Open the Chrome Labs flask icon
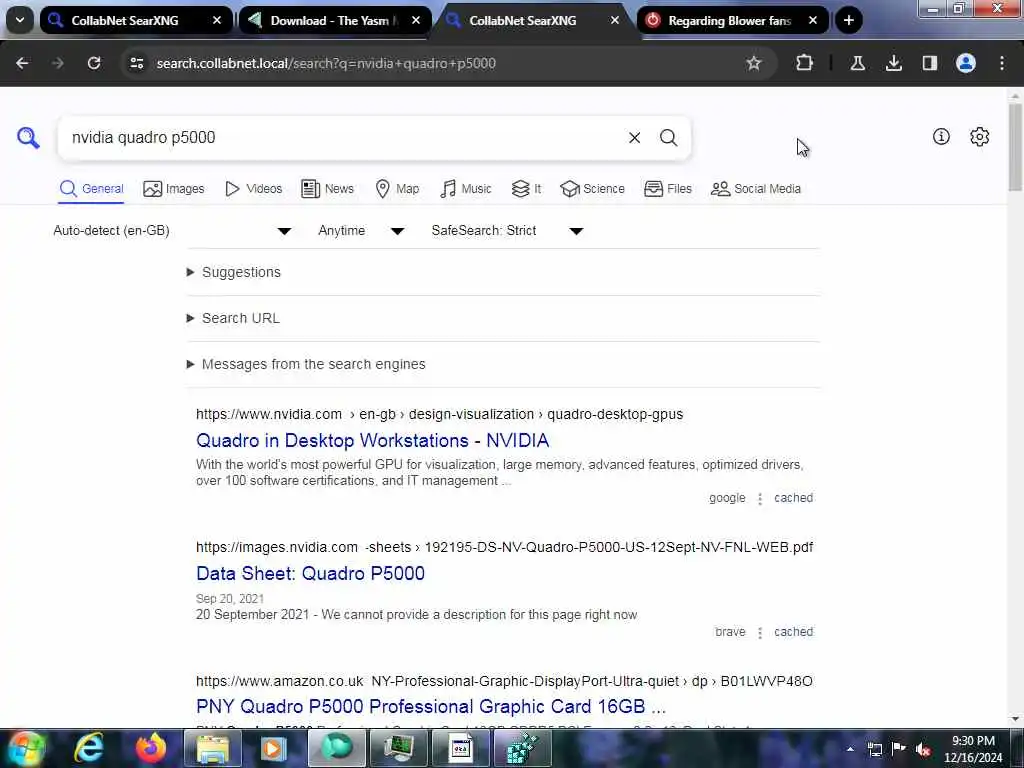Viewport: 1024px width, 768px height. (857, 63)
